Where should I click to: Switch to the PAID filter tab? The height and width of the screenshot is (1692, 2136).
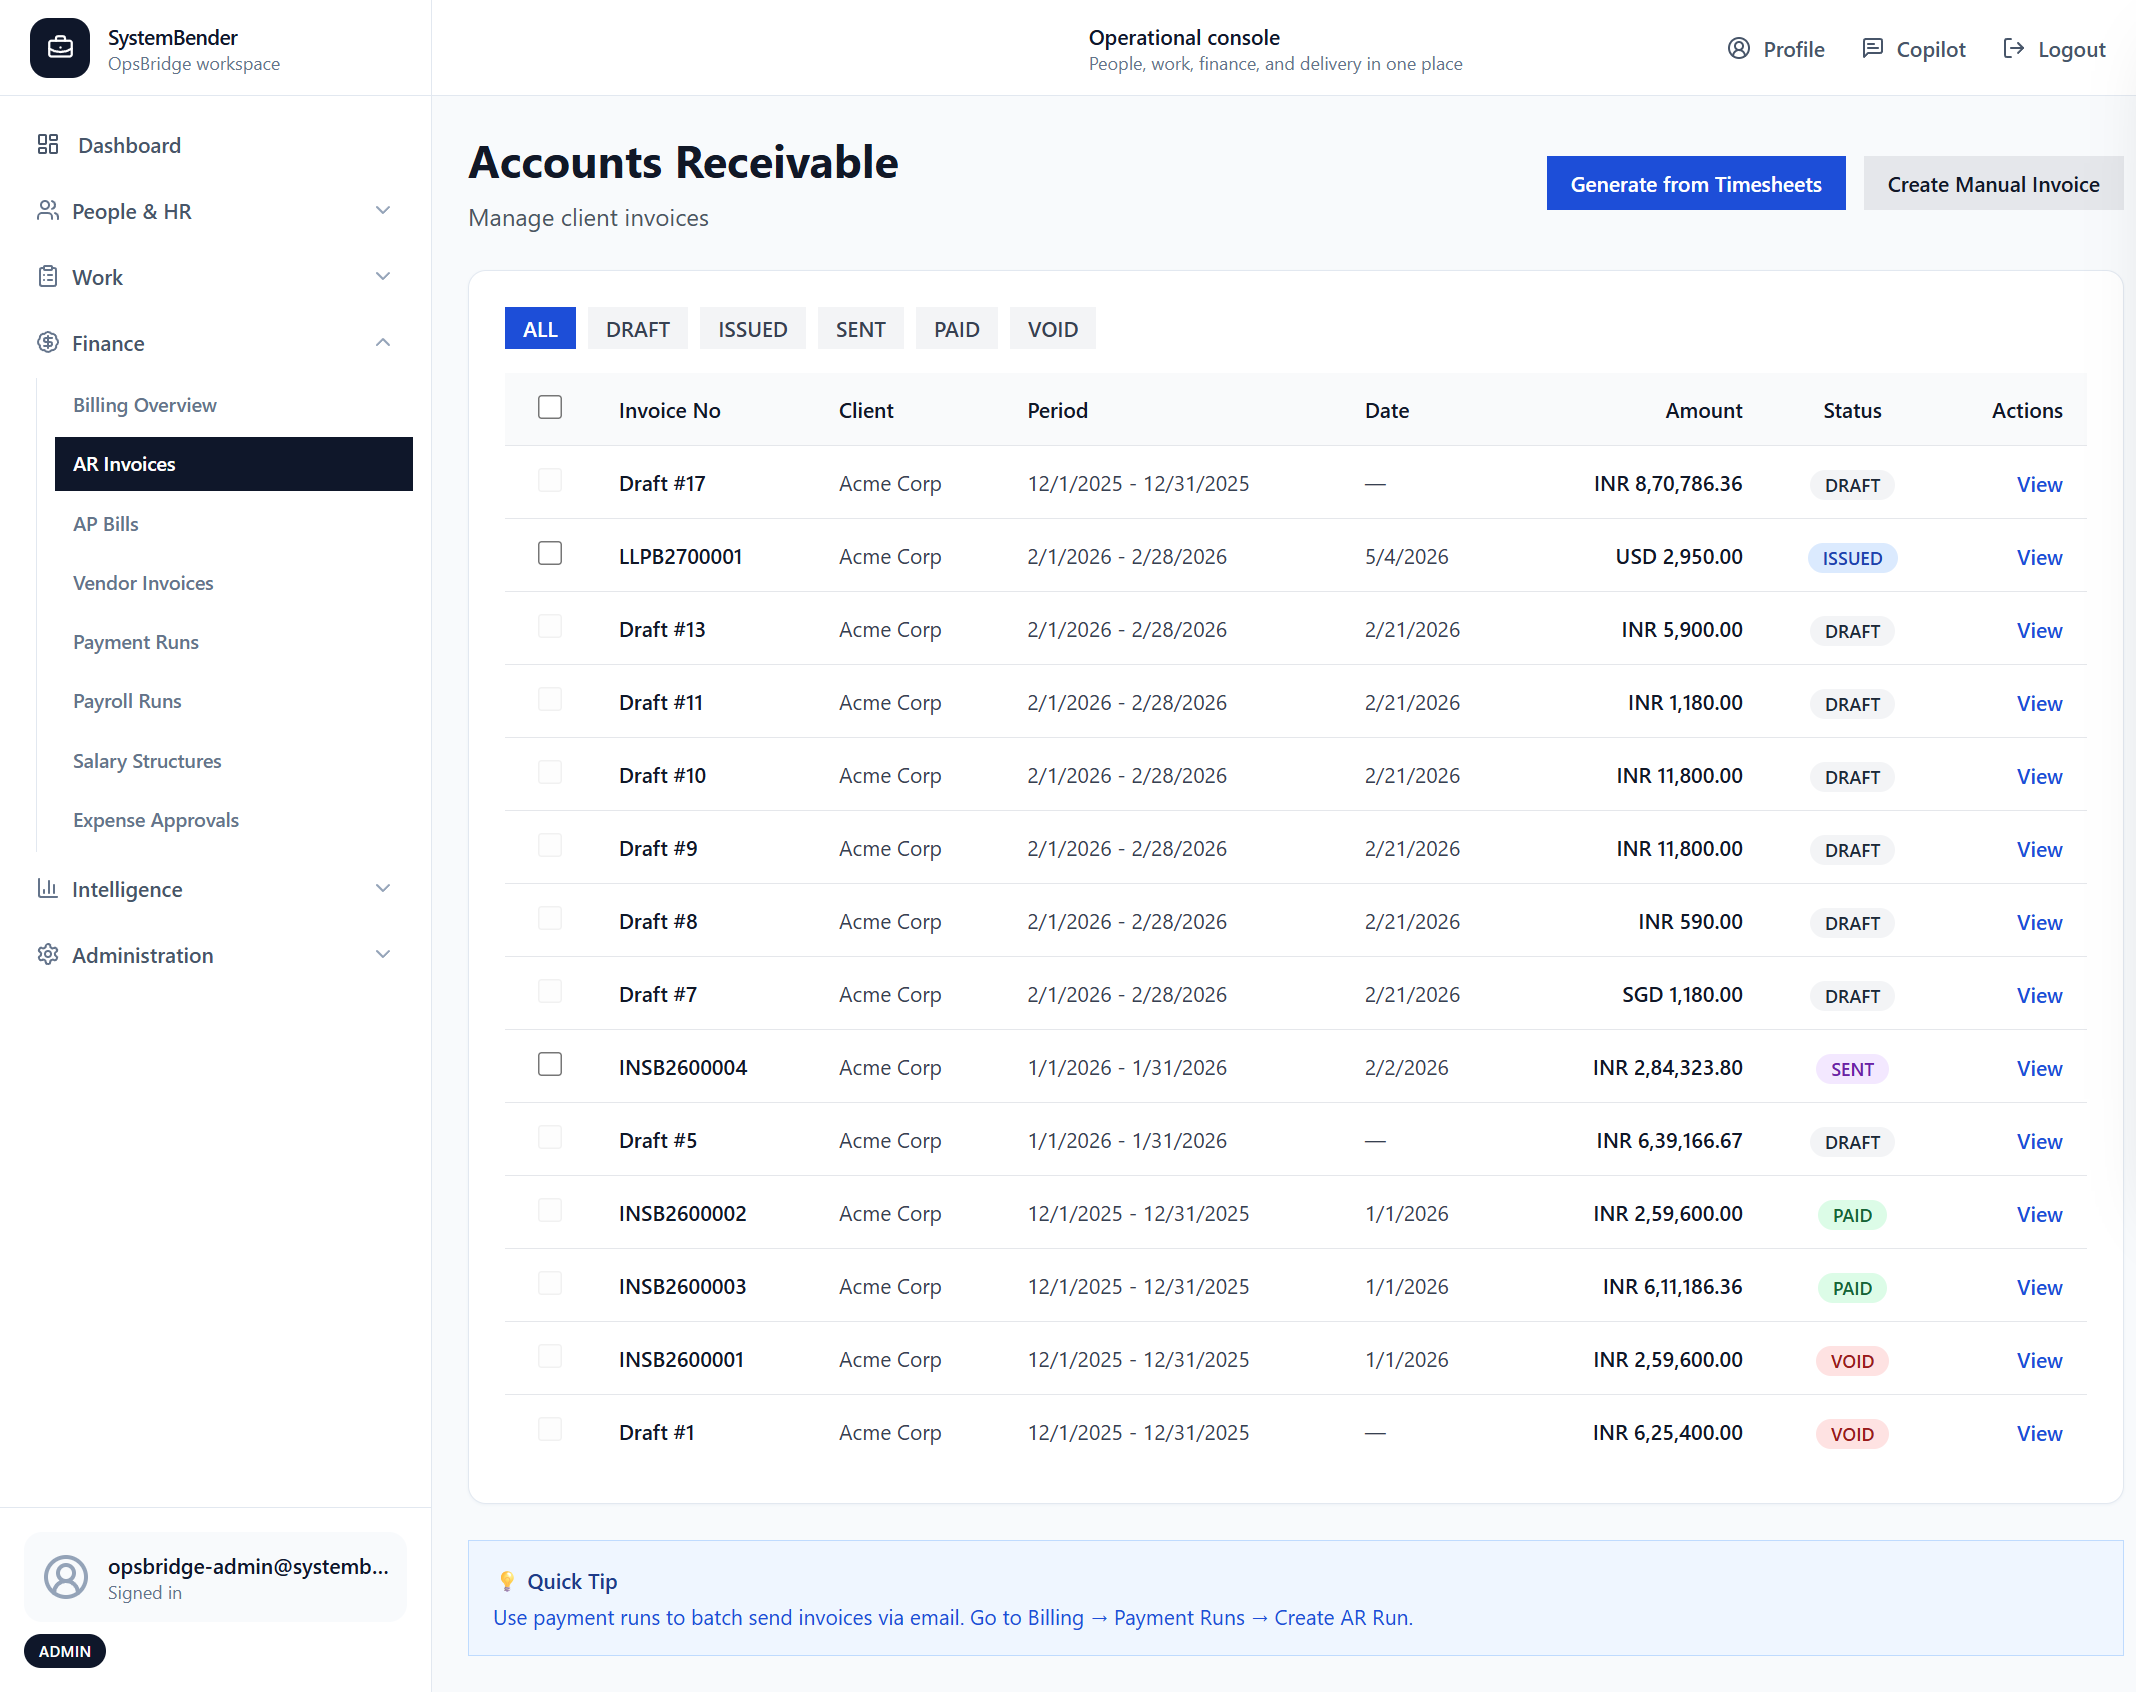957,328
